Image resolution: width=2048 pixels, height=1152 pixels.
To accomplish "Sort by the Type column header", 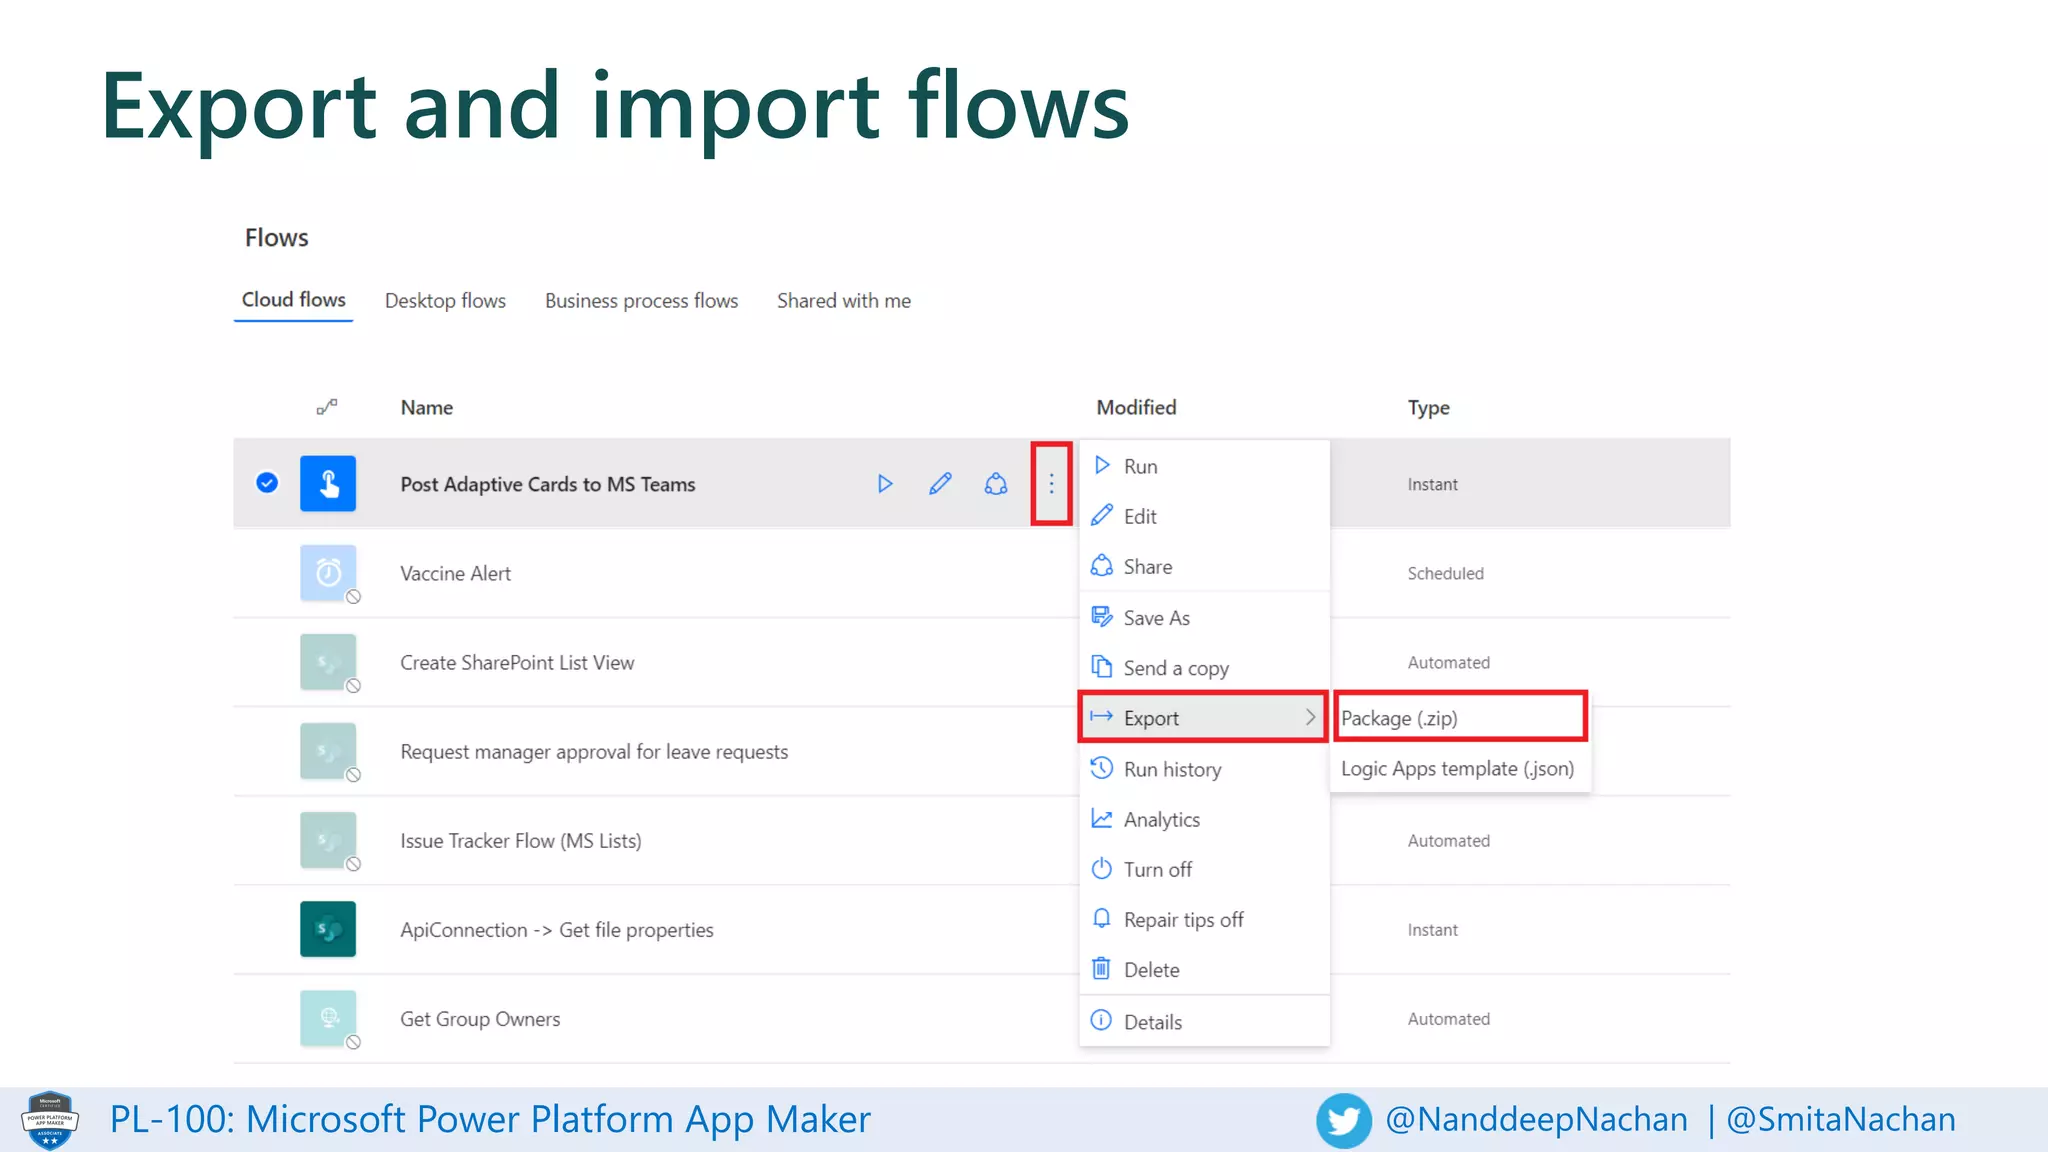I will point(1428,407).
